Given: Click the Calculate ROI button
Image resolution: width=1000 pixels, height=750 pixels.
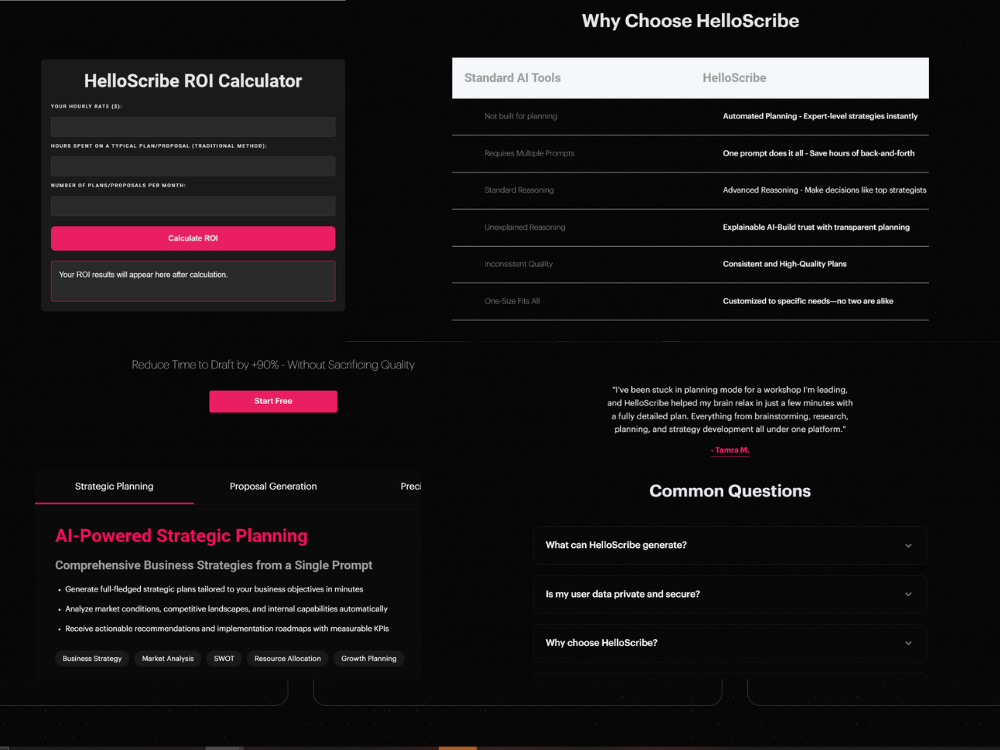Looking at the screenshot, I should 193,238.
